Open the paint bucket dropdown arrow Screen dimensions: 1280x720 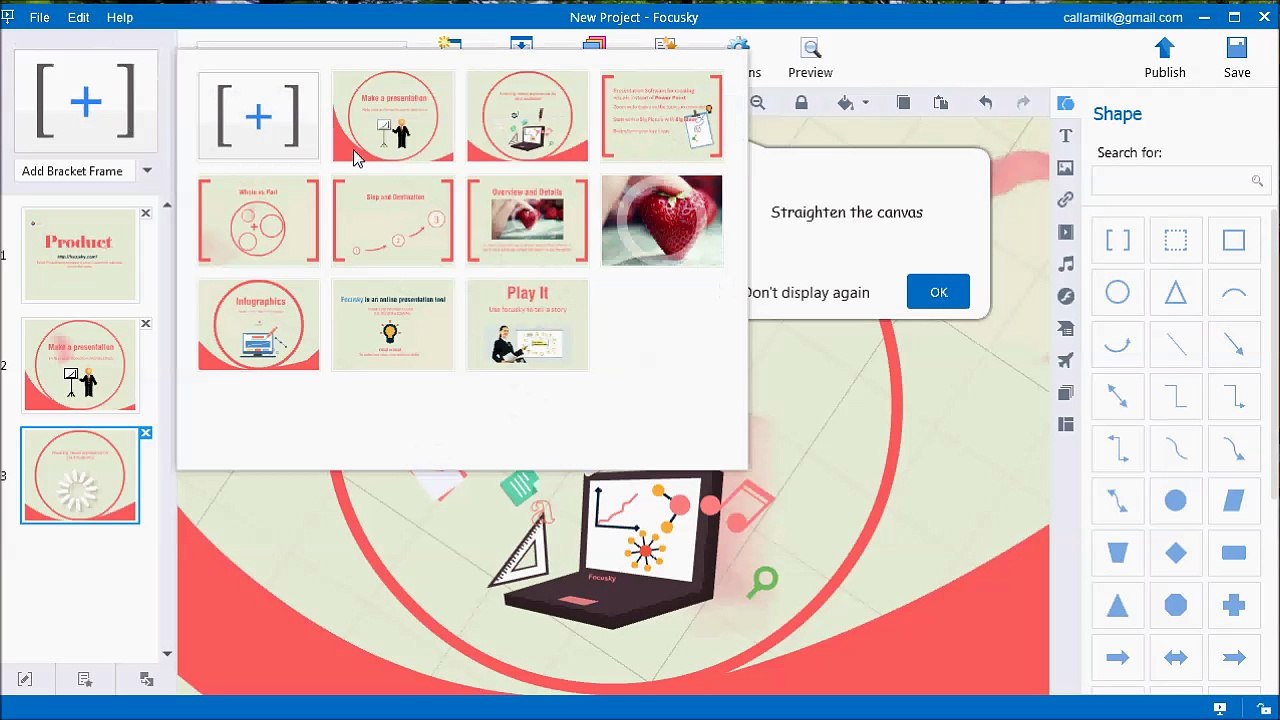click(865, 103)
